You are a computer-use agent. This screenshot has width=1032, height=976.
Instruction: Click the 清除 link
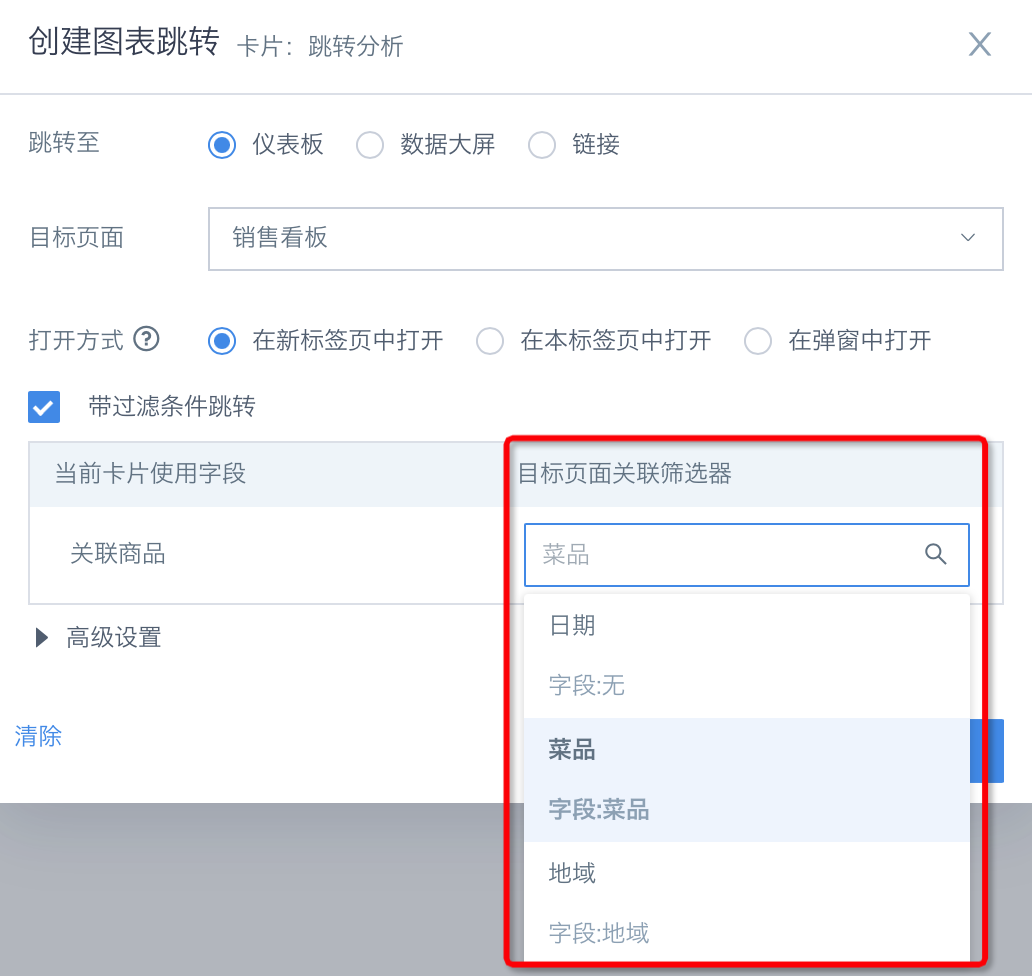38,736
